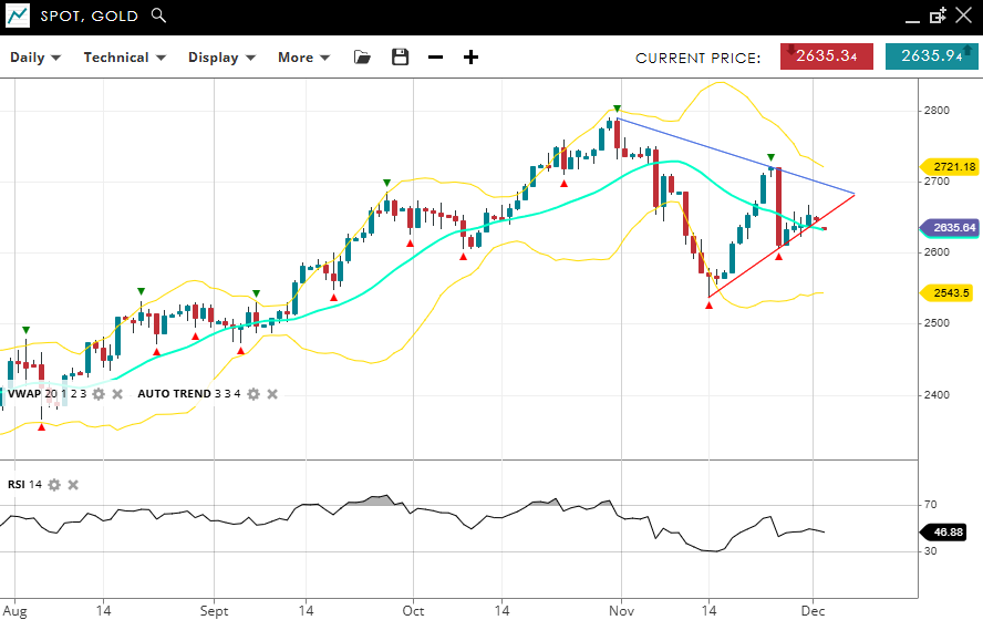Screen dimensions: 983x620
Task: Zoom in using the plus icon
Action: 470,57
